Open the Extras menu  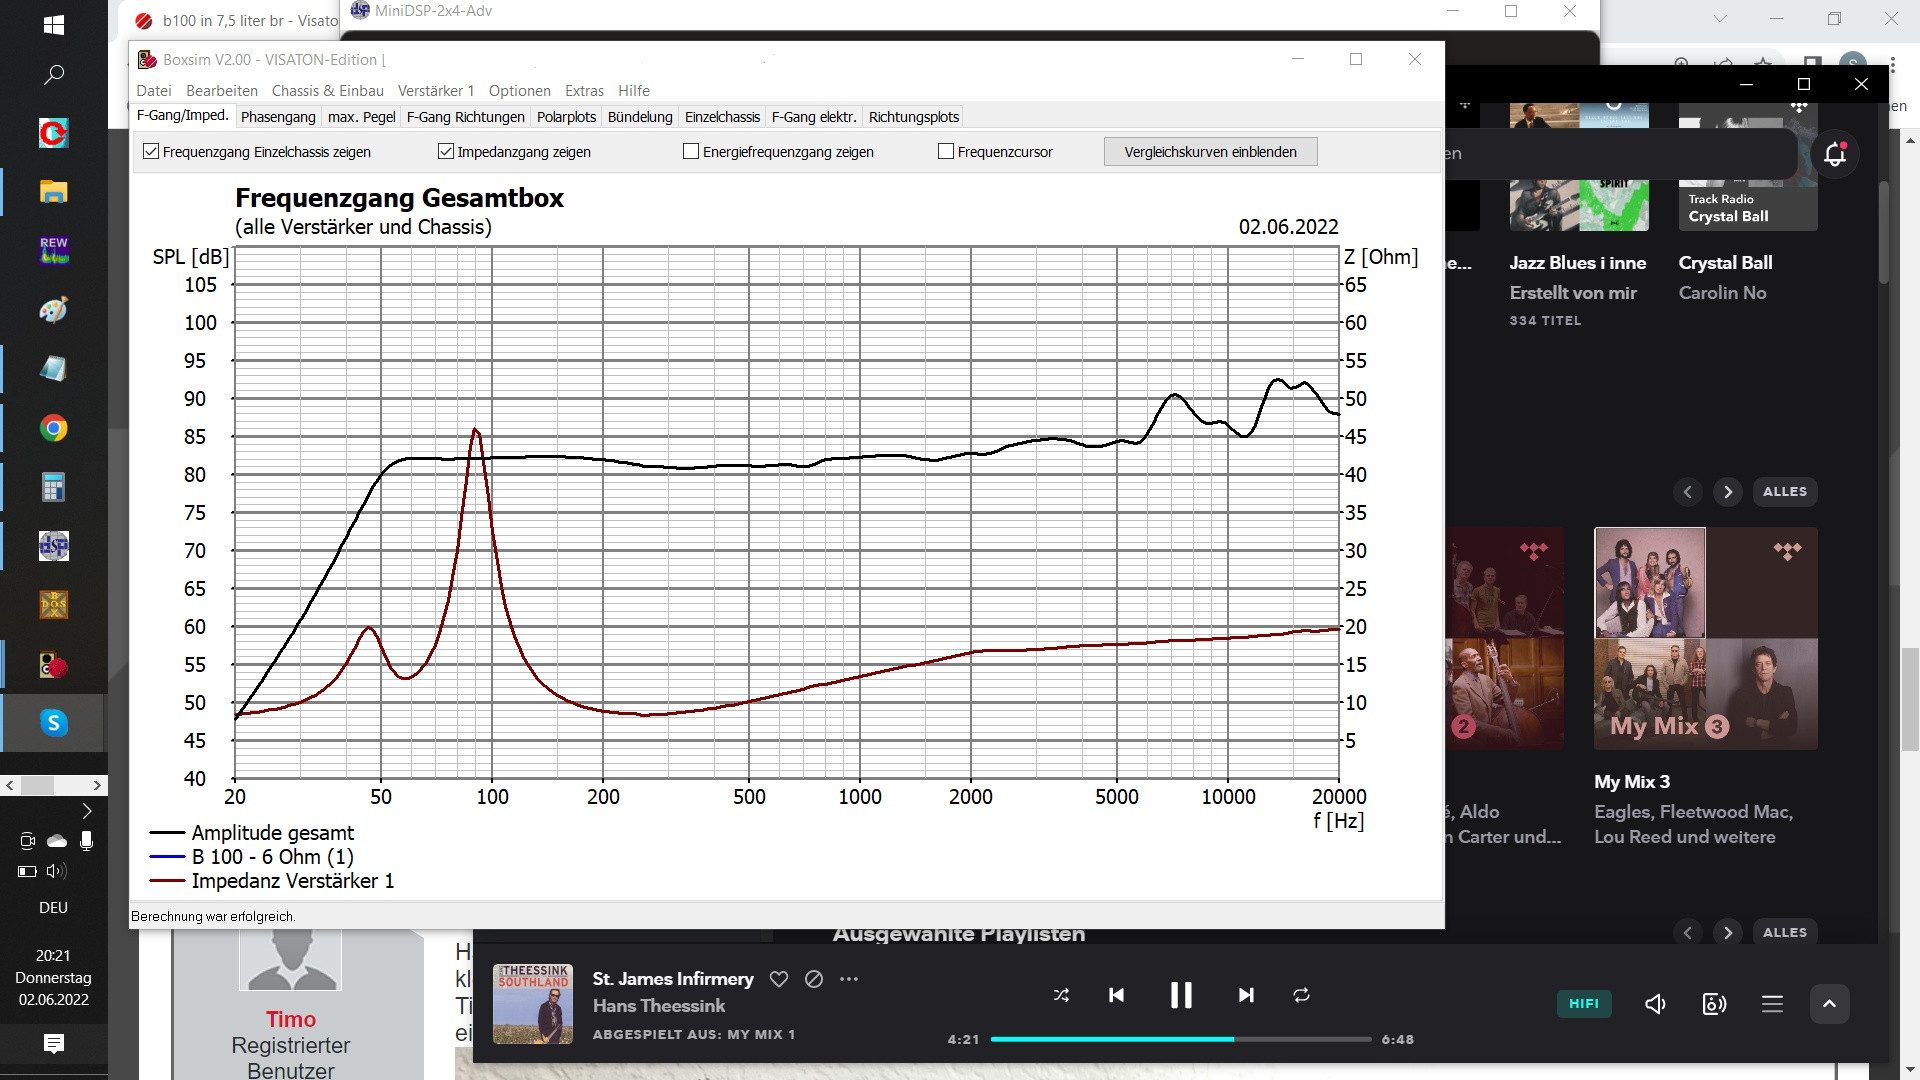point(585,90)
